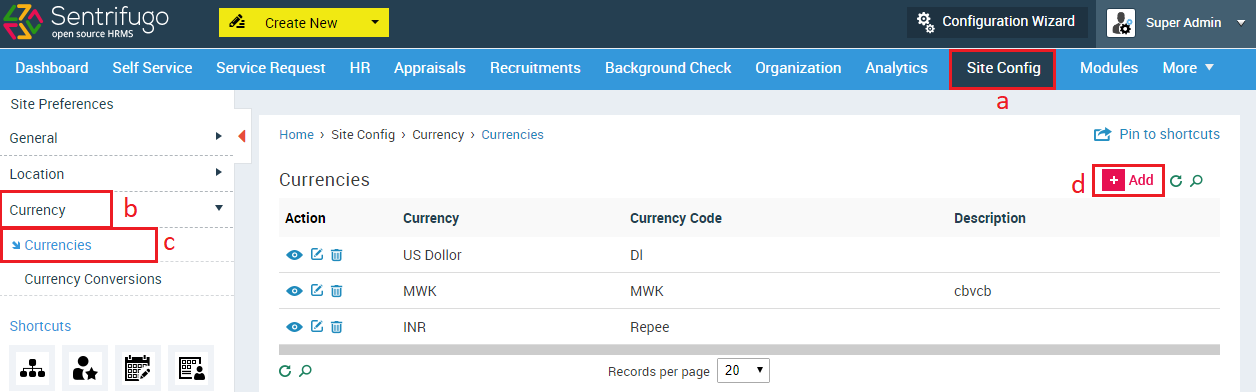Delete the MWK row
This screenshot has width=1256, height=392.
coord(337,291)
